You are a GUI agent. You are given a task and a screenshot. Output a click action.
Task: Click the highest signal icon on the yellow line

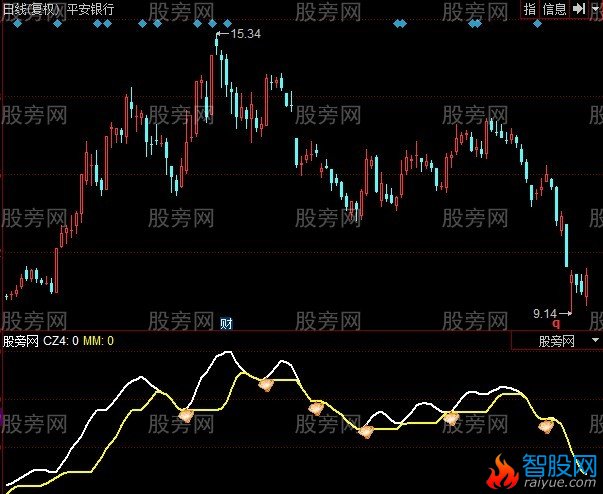click(266, 384)
